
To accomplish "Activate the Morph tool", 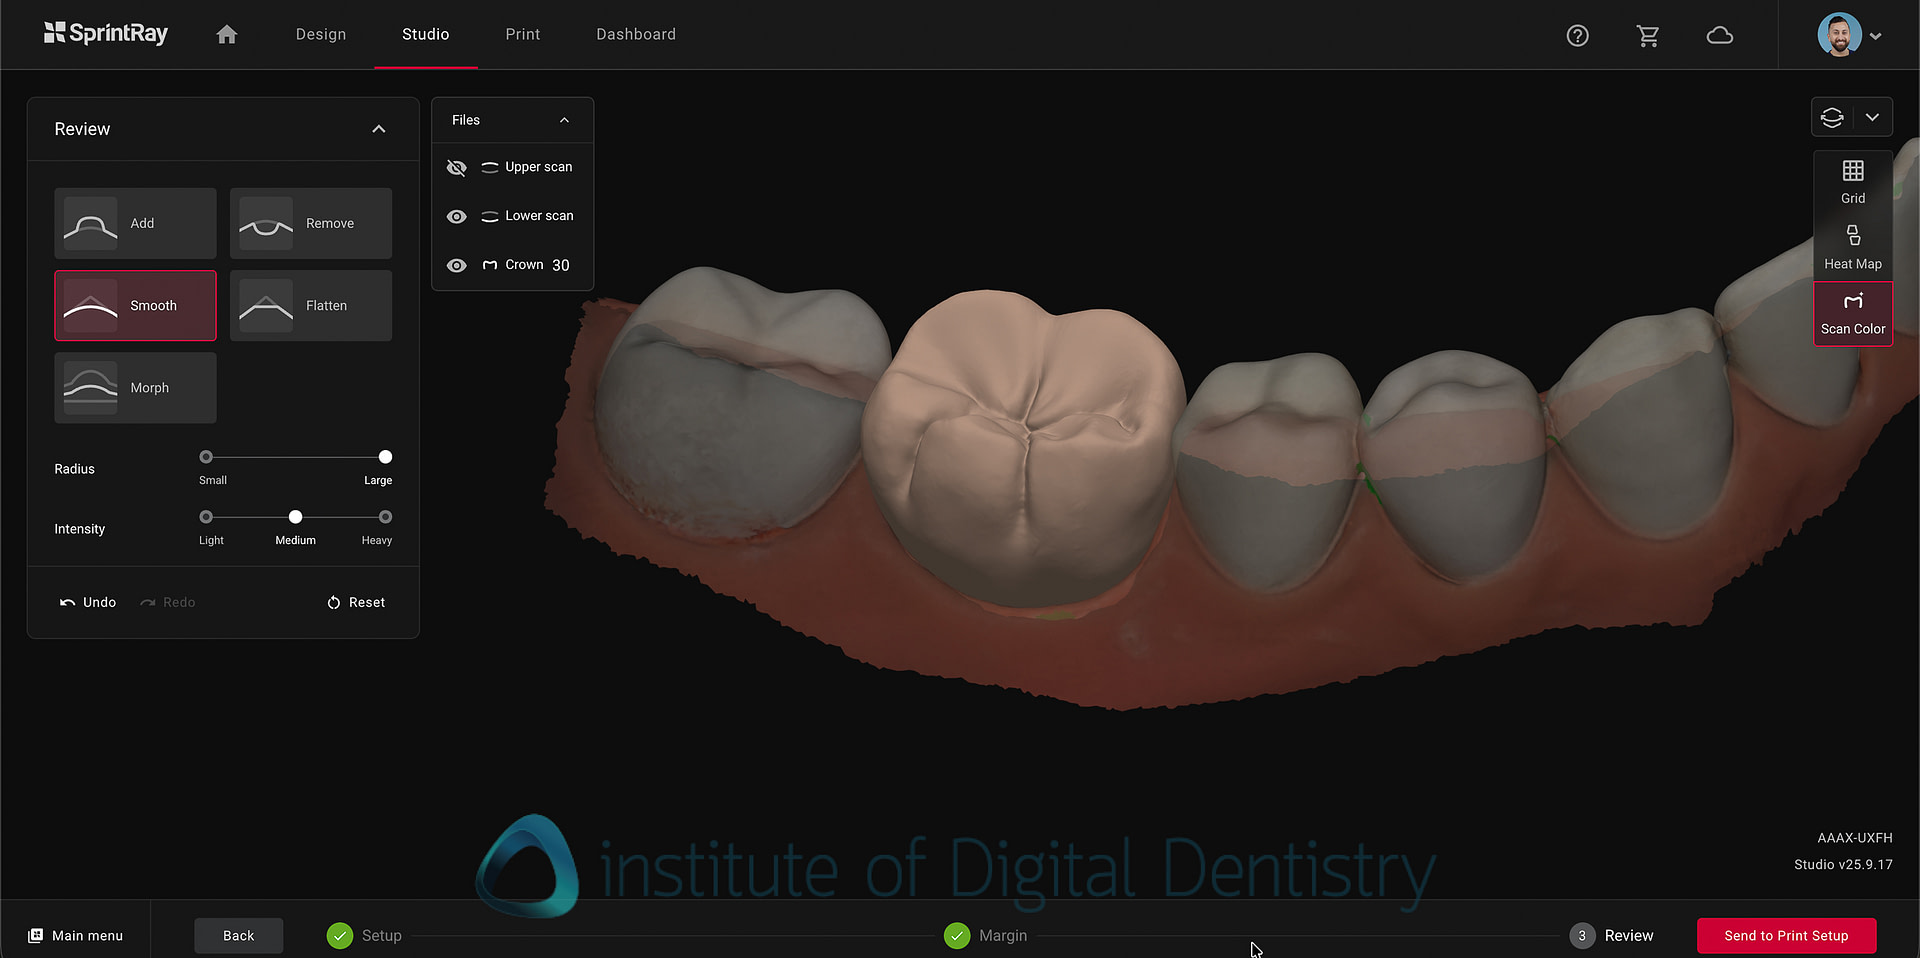I will point(135,388).
